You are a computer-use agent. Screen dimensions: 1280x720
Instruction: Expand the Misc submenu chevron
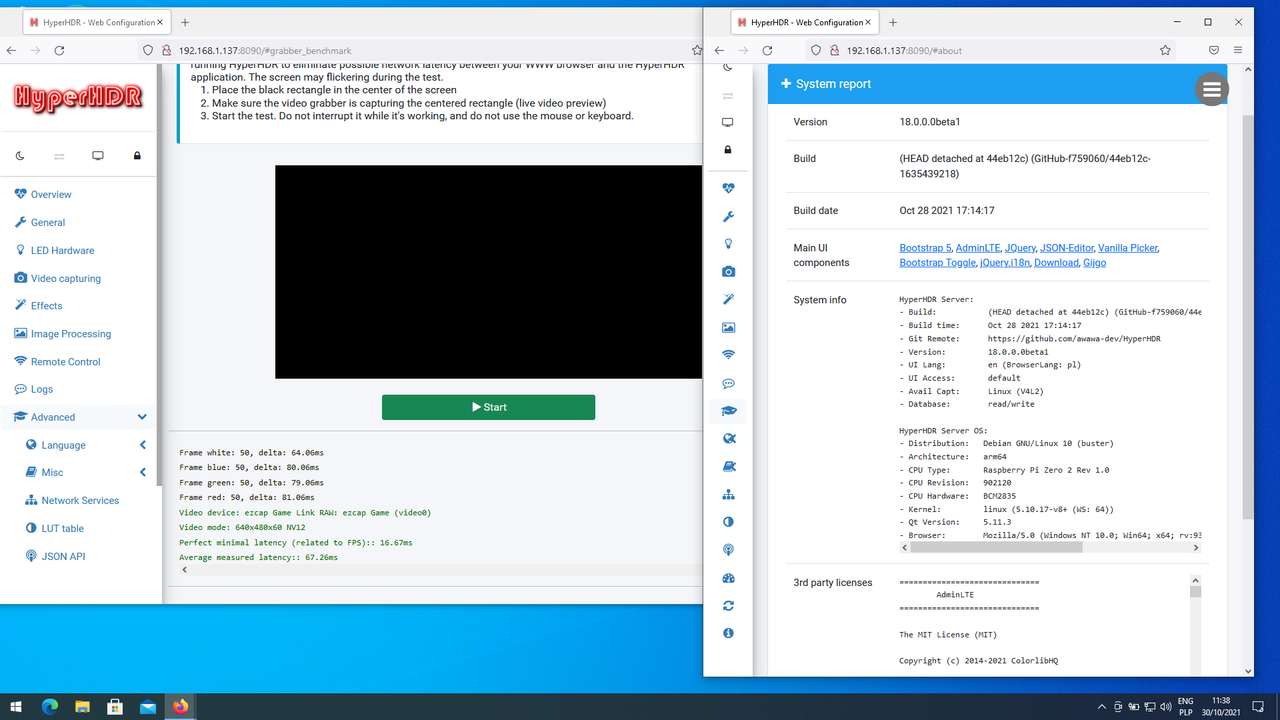tap(142, 472)
